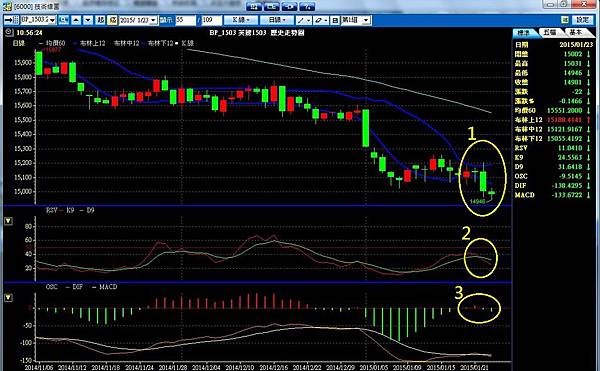This screenshot has height=371, width=600.
Task: Click the 布林上12 legend label
Action: [92, 43]
